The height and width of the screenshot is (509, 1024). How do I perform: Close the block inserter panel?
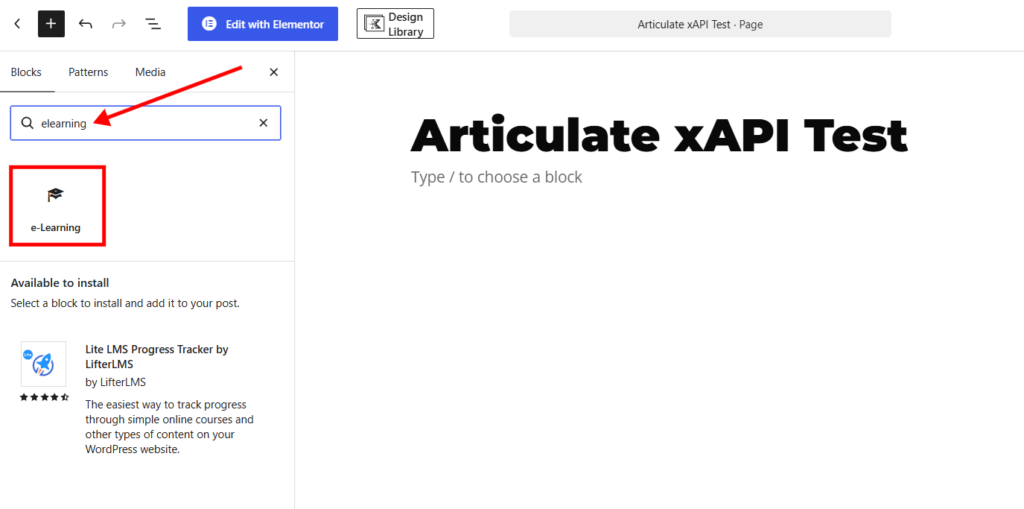(274, 73)
